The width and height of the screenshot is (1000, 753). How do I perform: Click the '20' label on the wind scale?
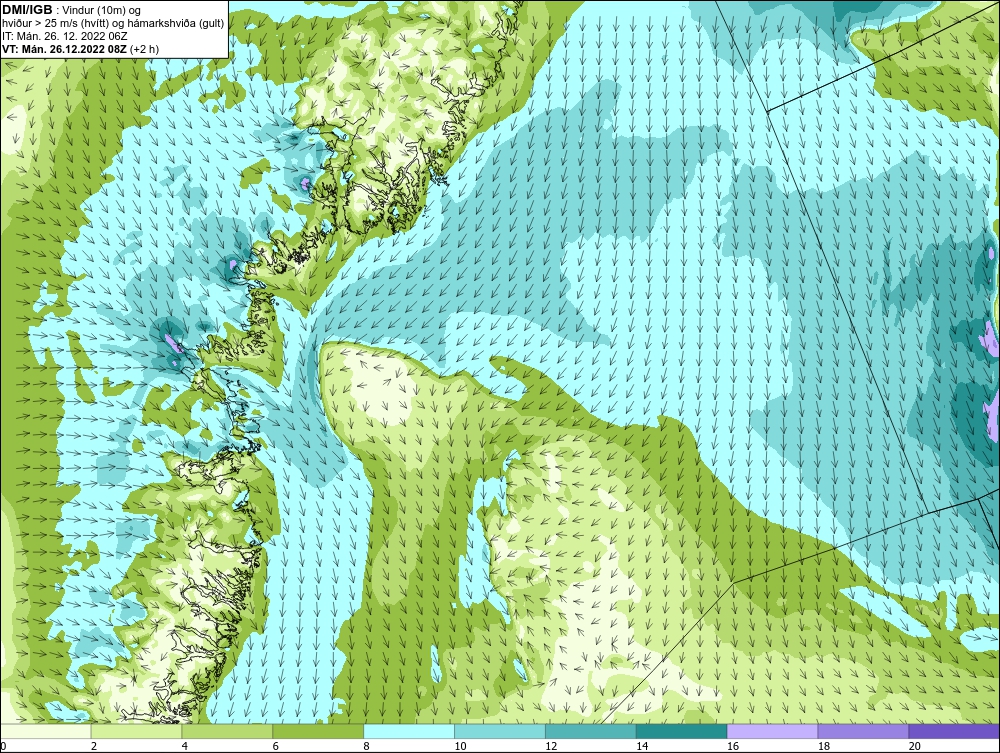915,746
